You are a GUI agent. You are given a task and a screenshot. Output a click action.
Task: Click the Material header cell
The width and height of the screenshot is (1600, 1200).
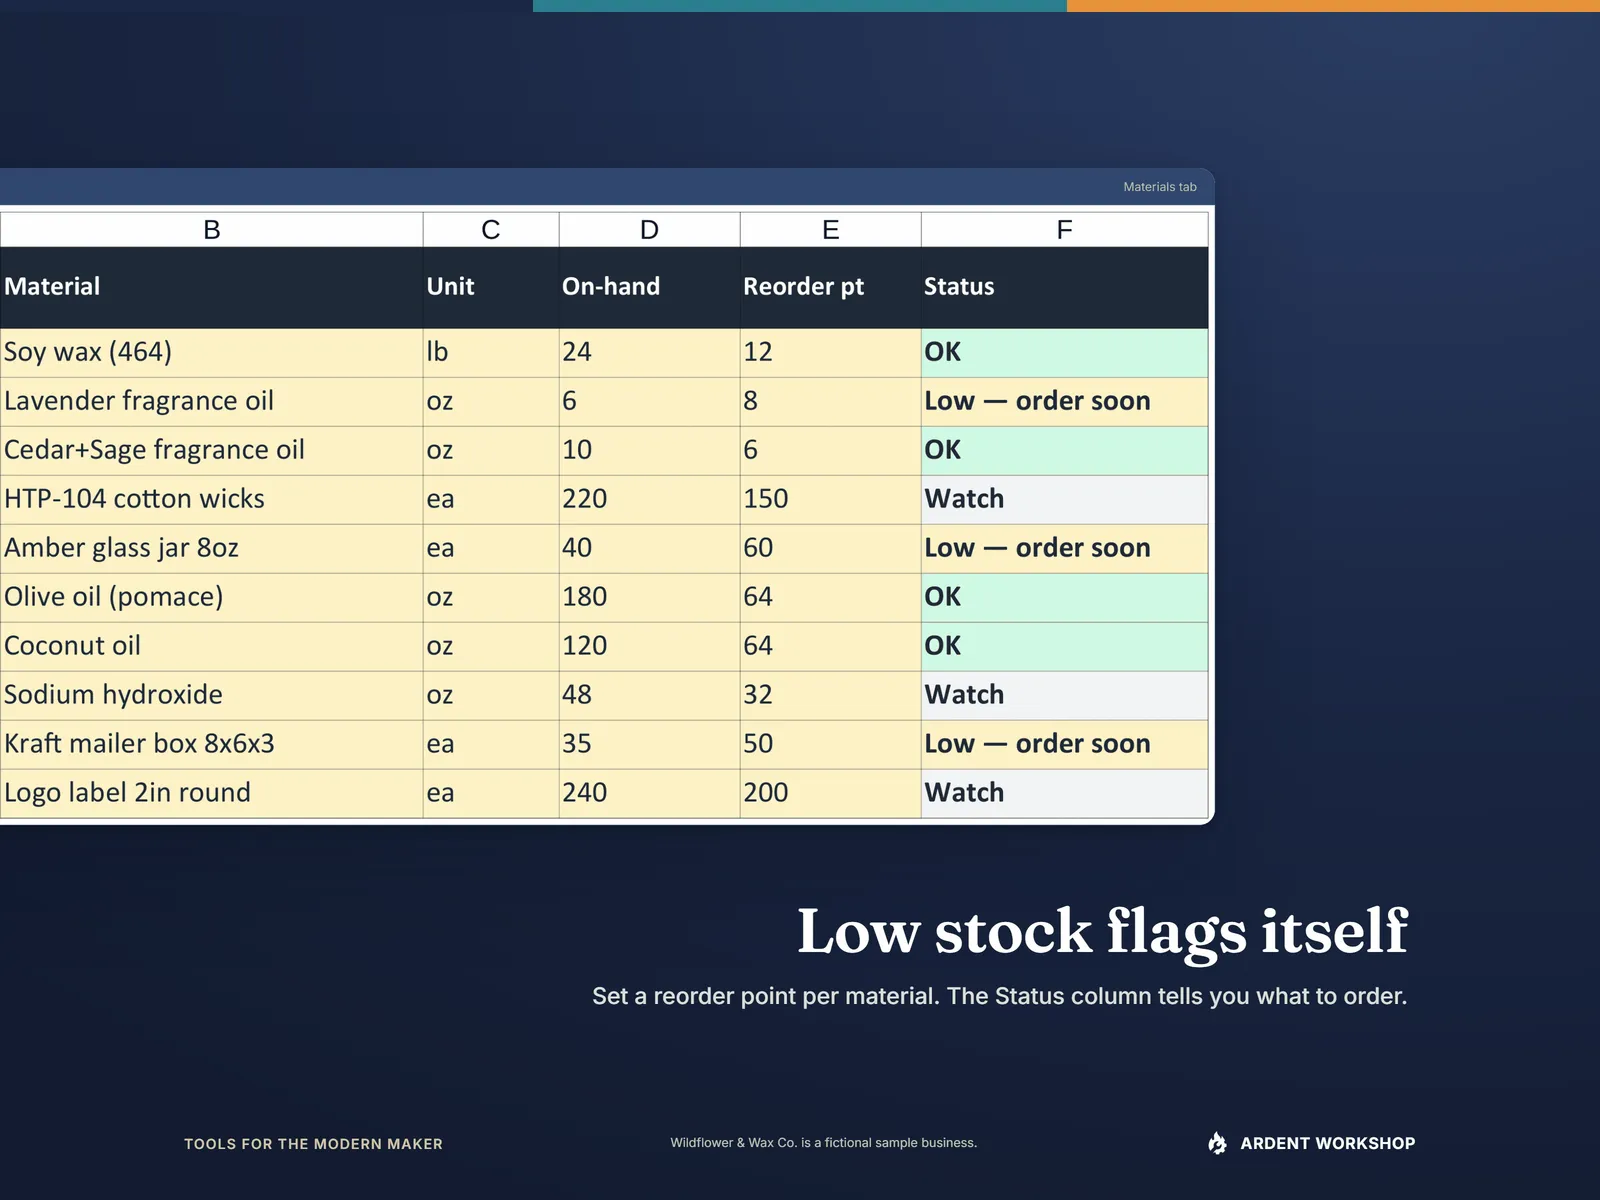(211, 287)
